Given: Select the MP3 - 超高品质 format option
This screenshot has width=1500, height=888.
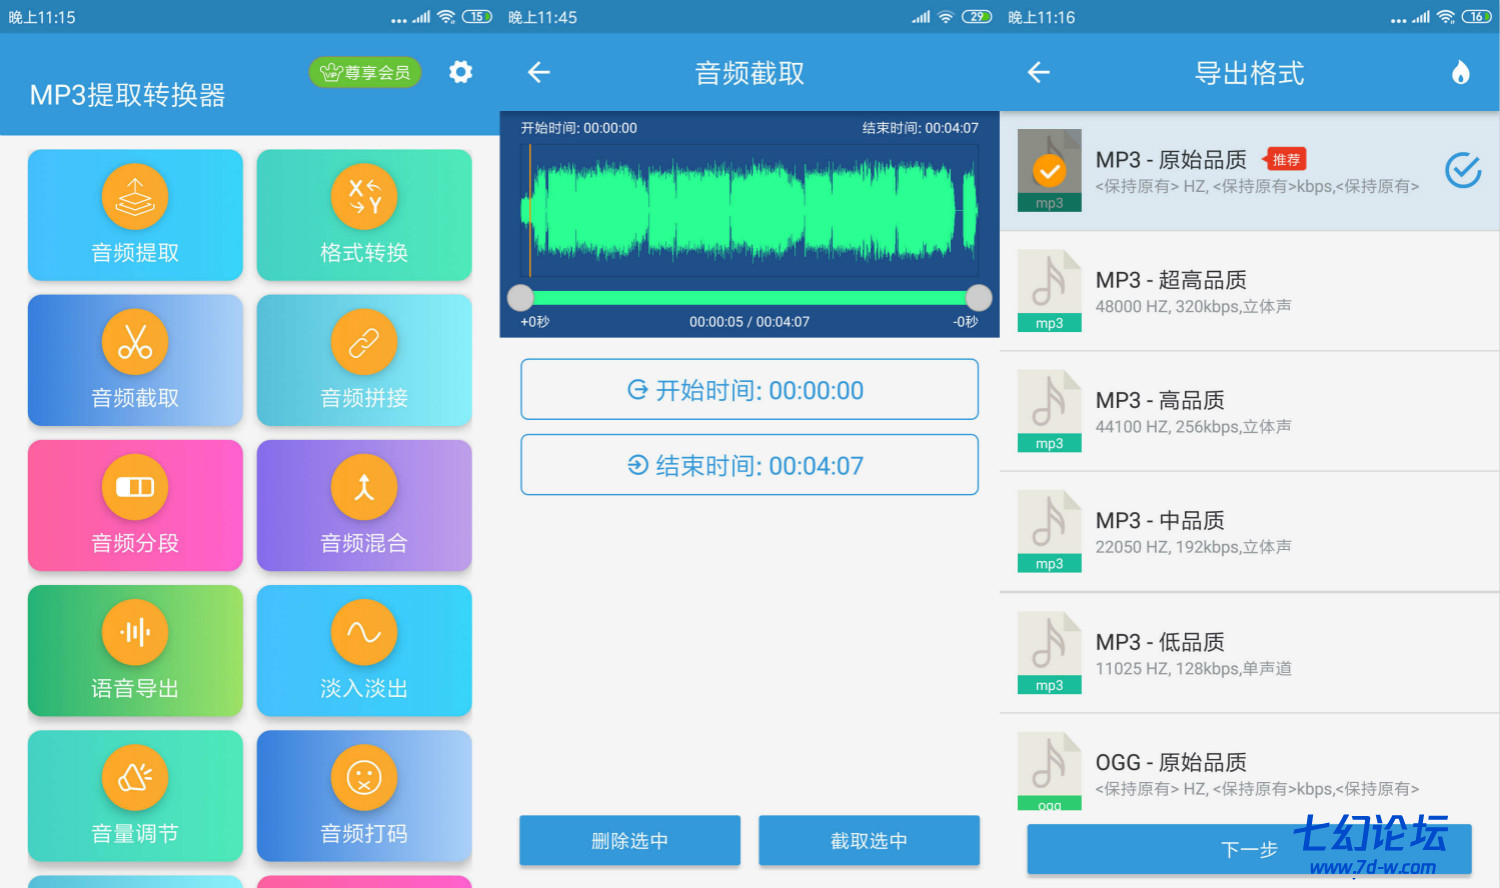Looking at the screenshot, I should click(x=1249, y=291).
